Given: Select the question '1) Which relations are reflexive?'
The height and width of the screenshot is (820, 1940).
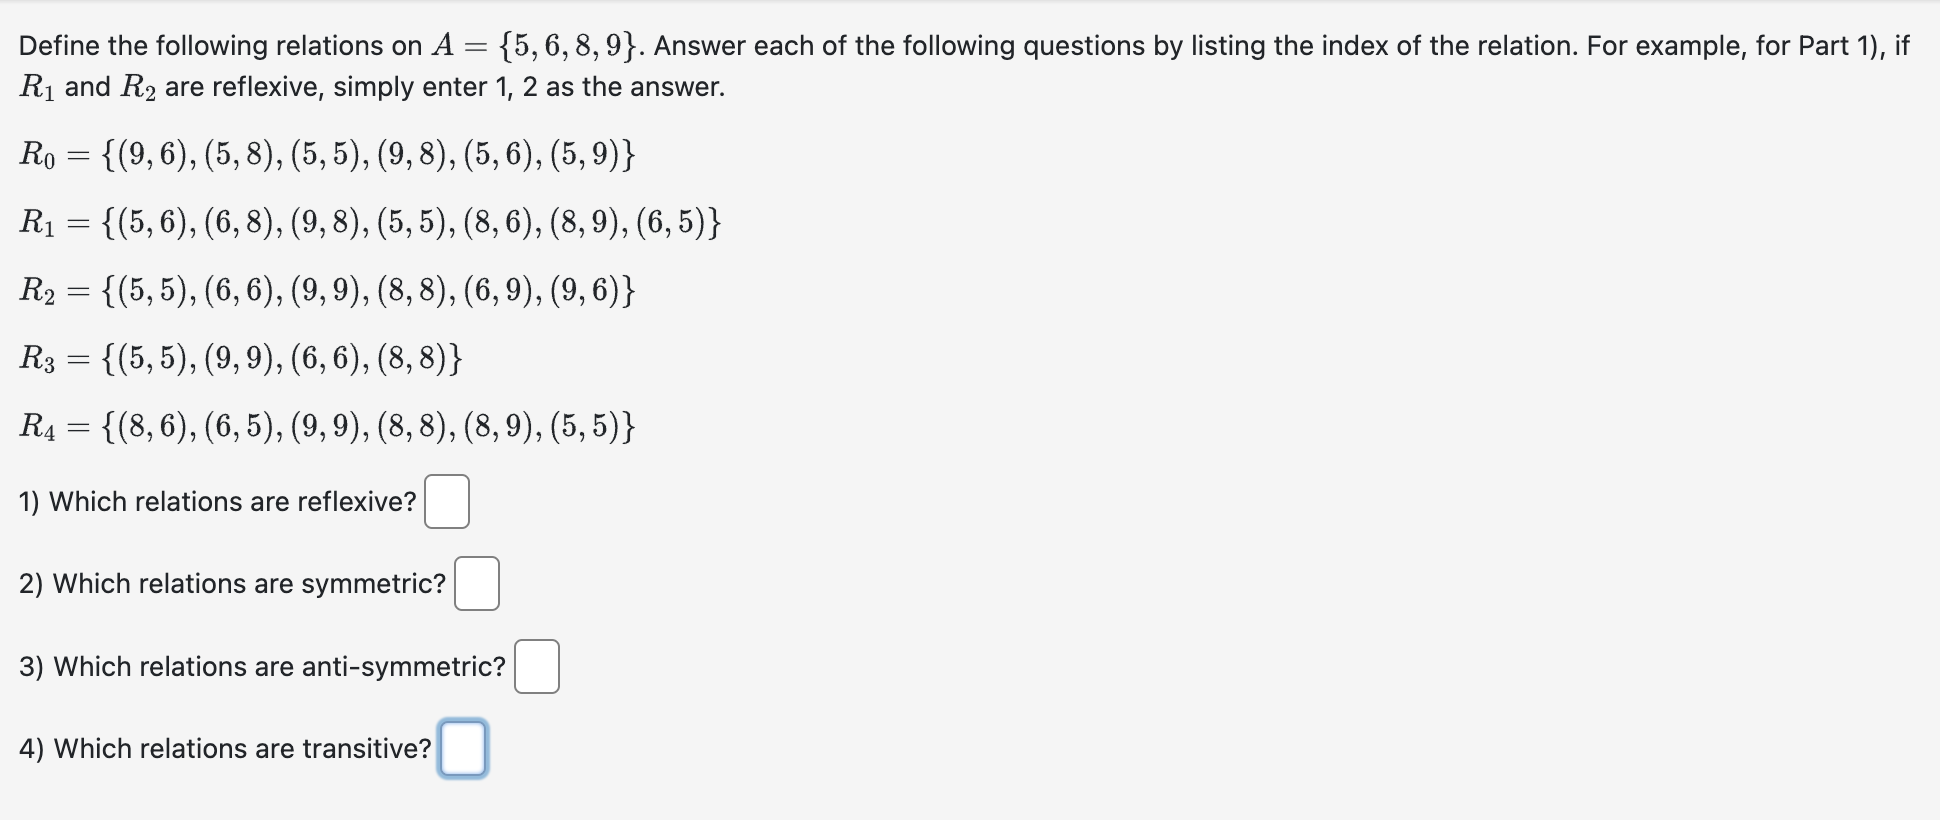Looking at the screenshot, I should pos(217,501).
